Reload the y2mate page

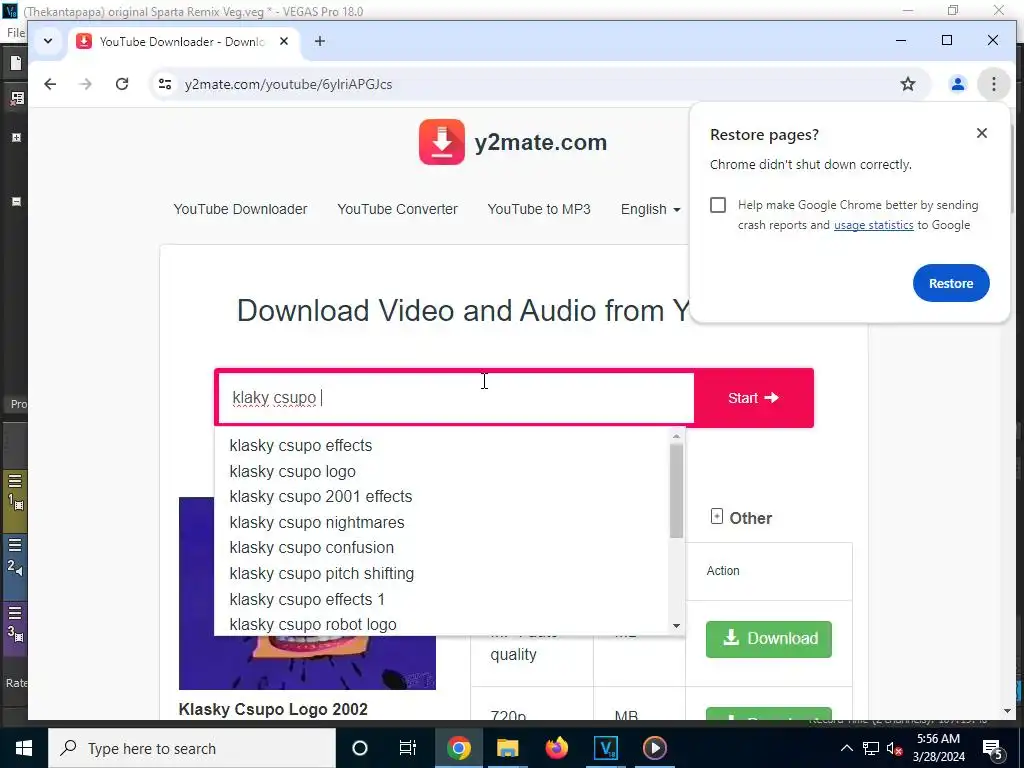pos(121,84)
